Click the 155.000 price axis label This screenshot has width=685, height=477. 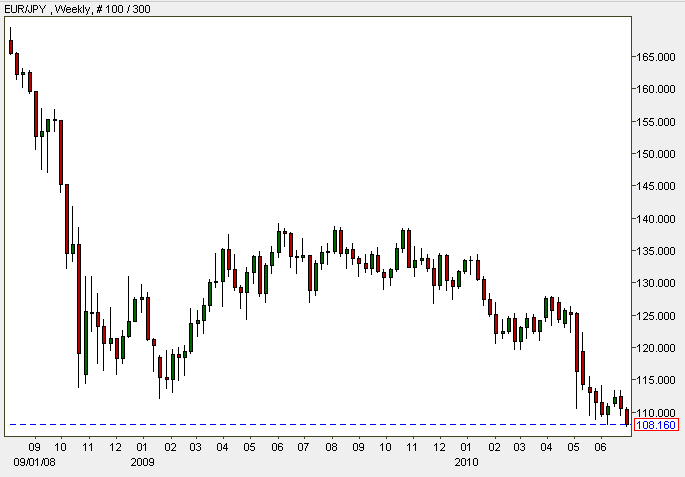(656, 122)
